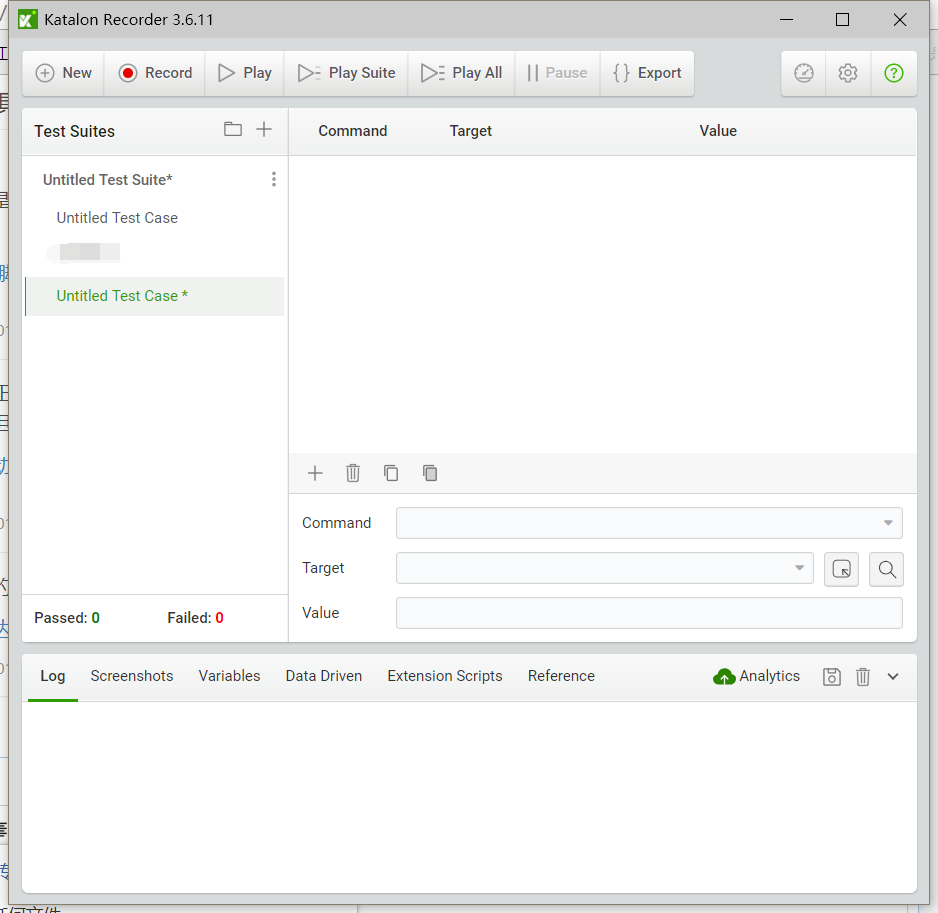Open the Reference tab
The image size is (938, 913).
(561, 676)
